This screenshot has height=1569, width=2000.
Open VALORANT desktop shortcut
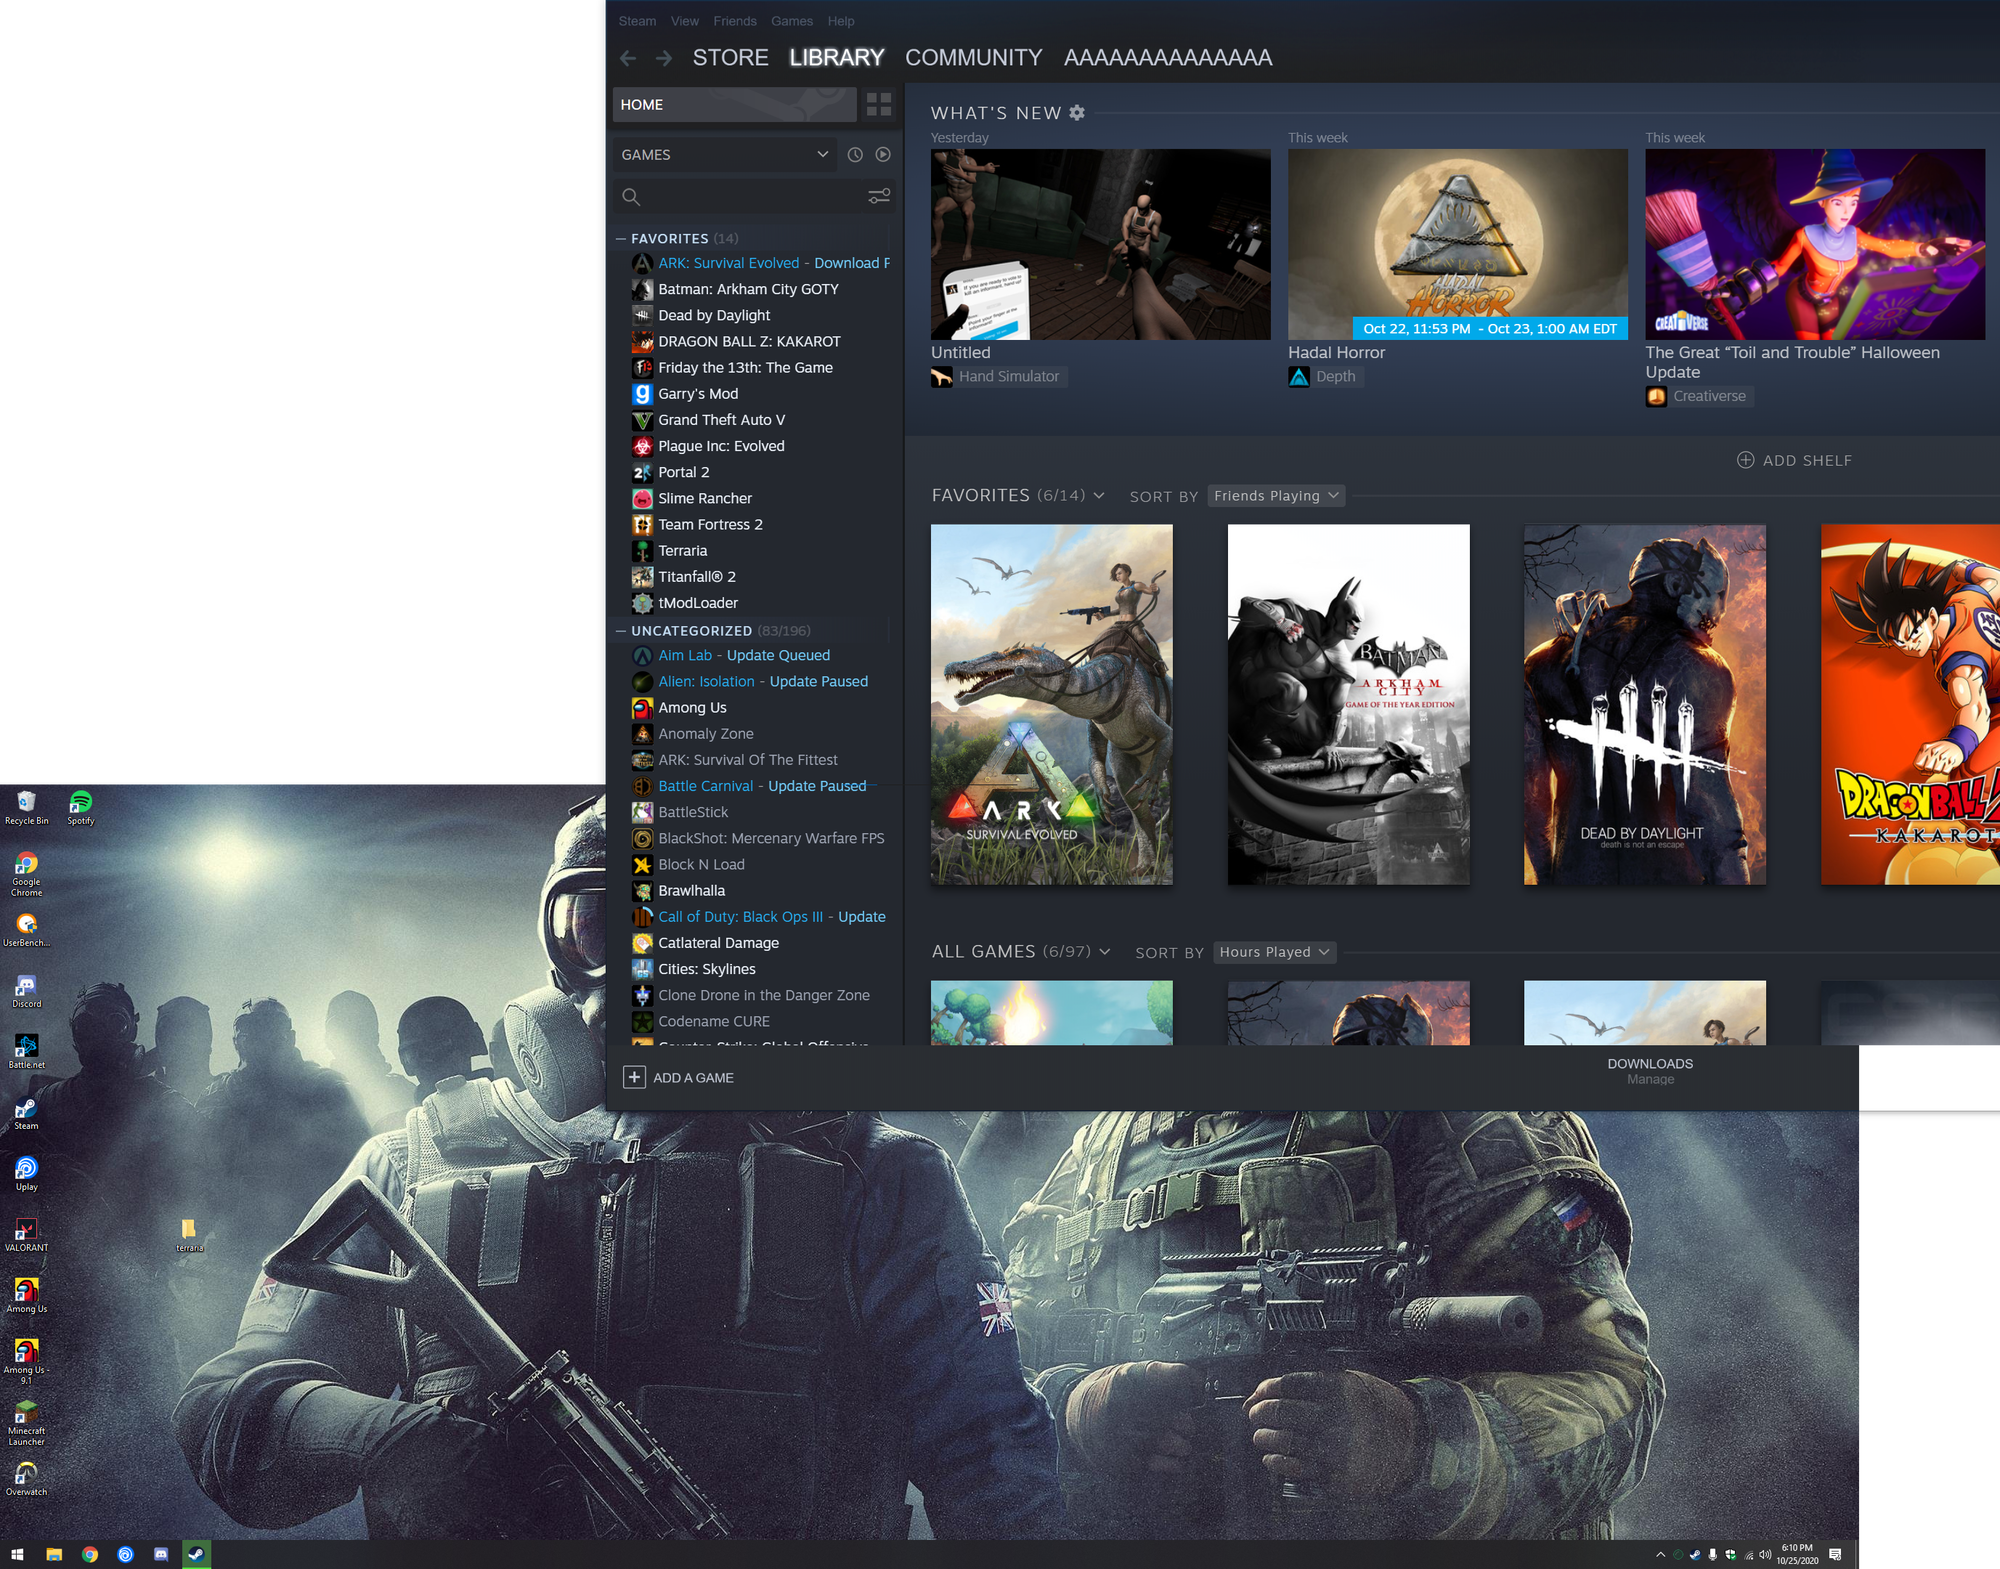click(x=27, y=1235)
